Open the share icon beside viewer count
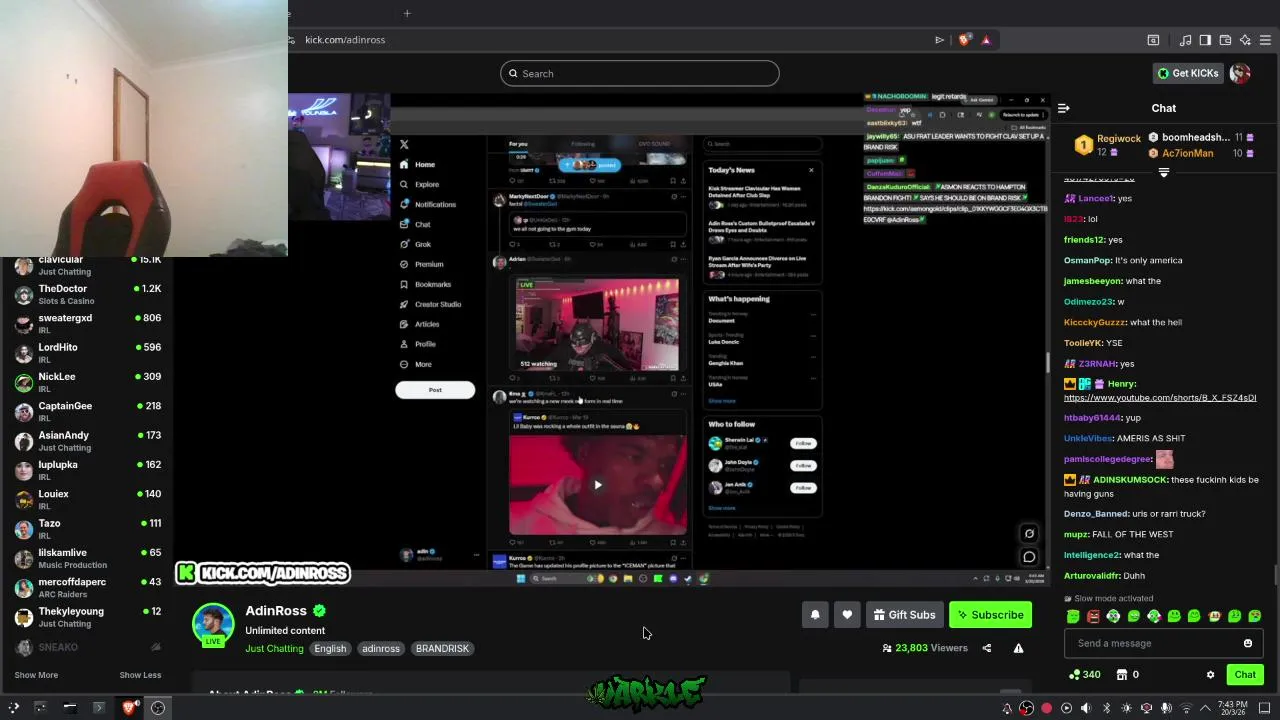 click(x=987, y=648)
